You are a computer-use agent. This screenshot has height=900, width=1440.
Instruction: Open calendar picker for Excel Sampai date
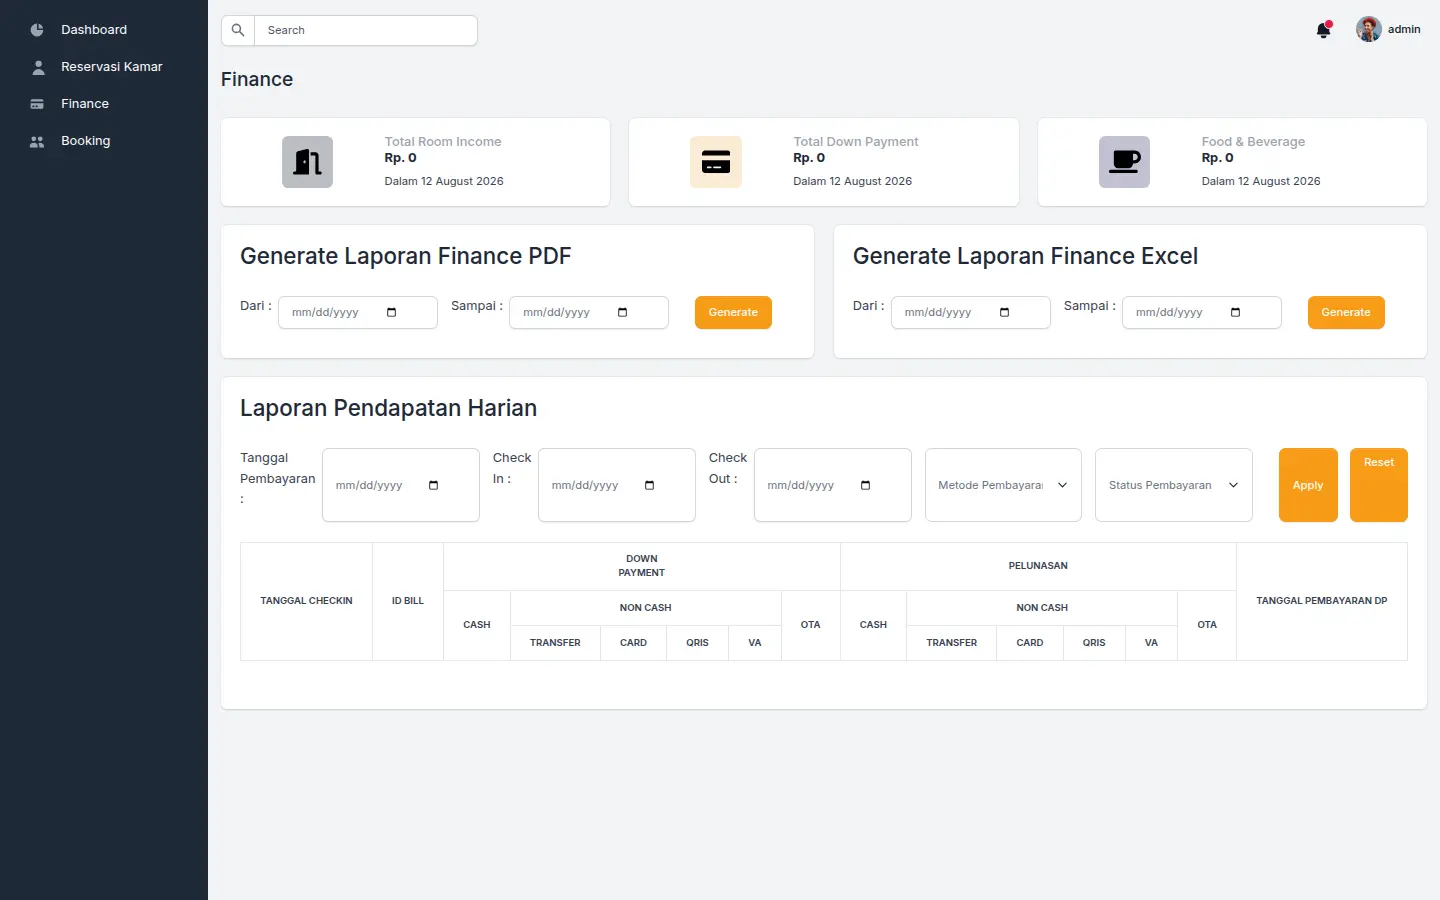[x=1235, y=312]
